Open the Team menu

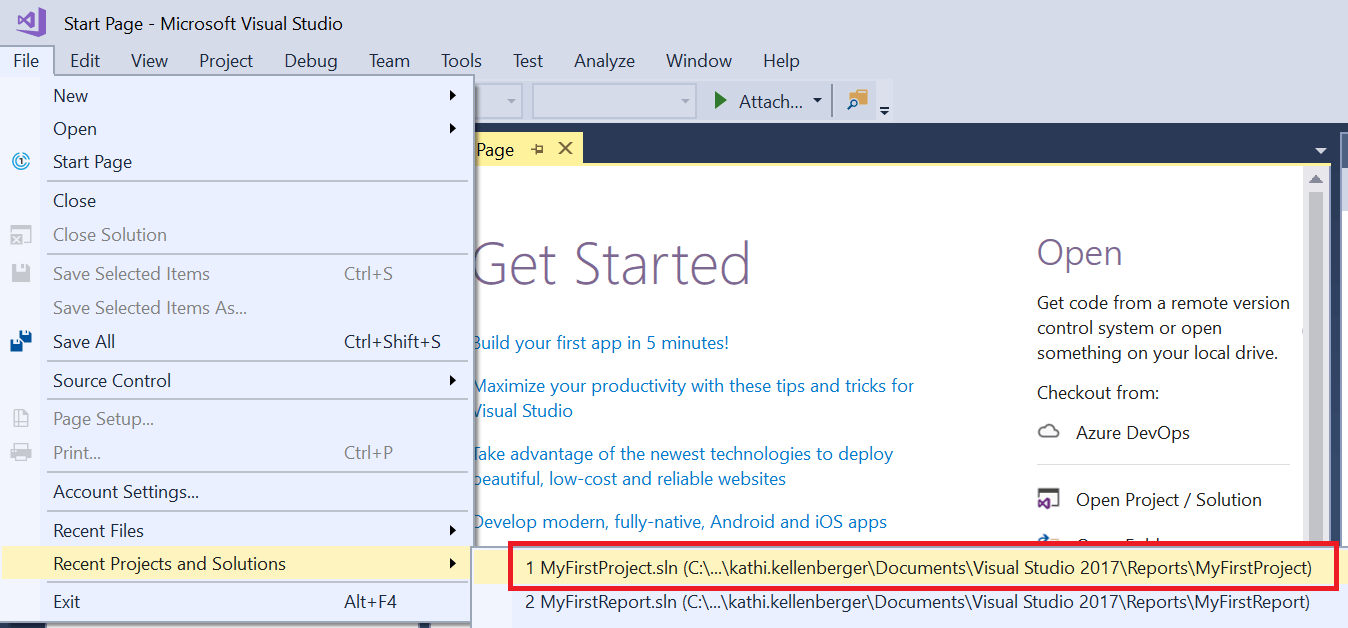(389, 61)
